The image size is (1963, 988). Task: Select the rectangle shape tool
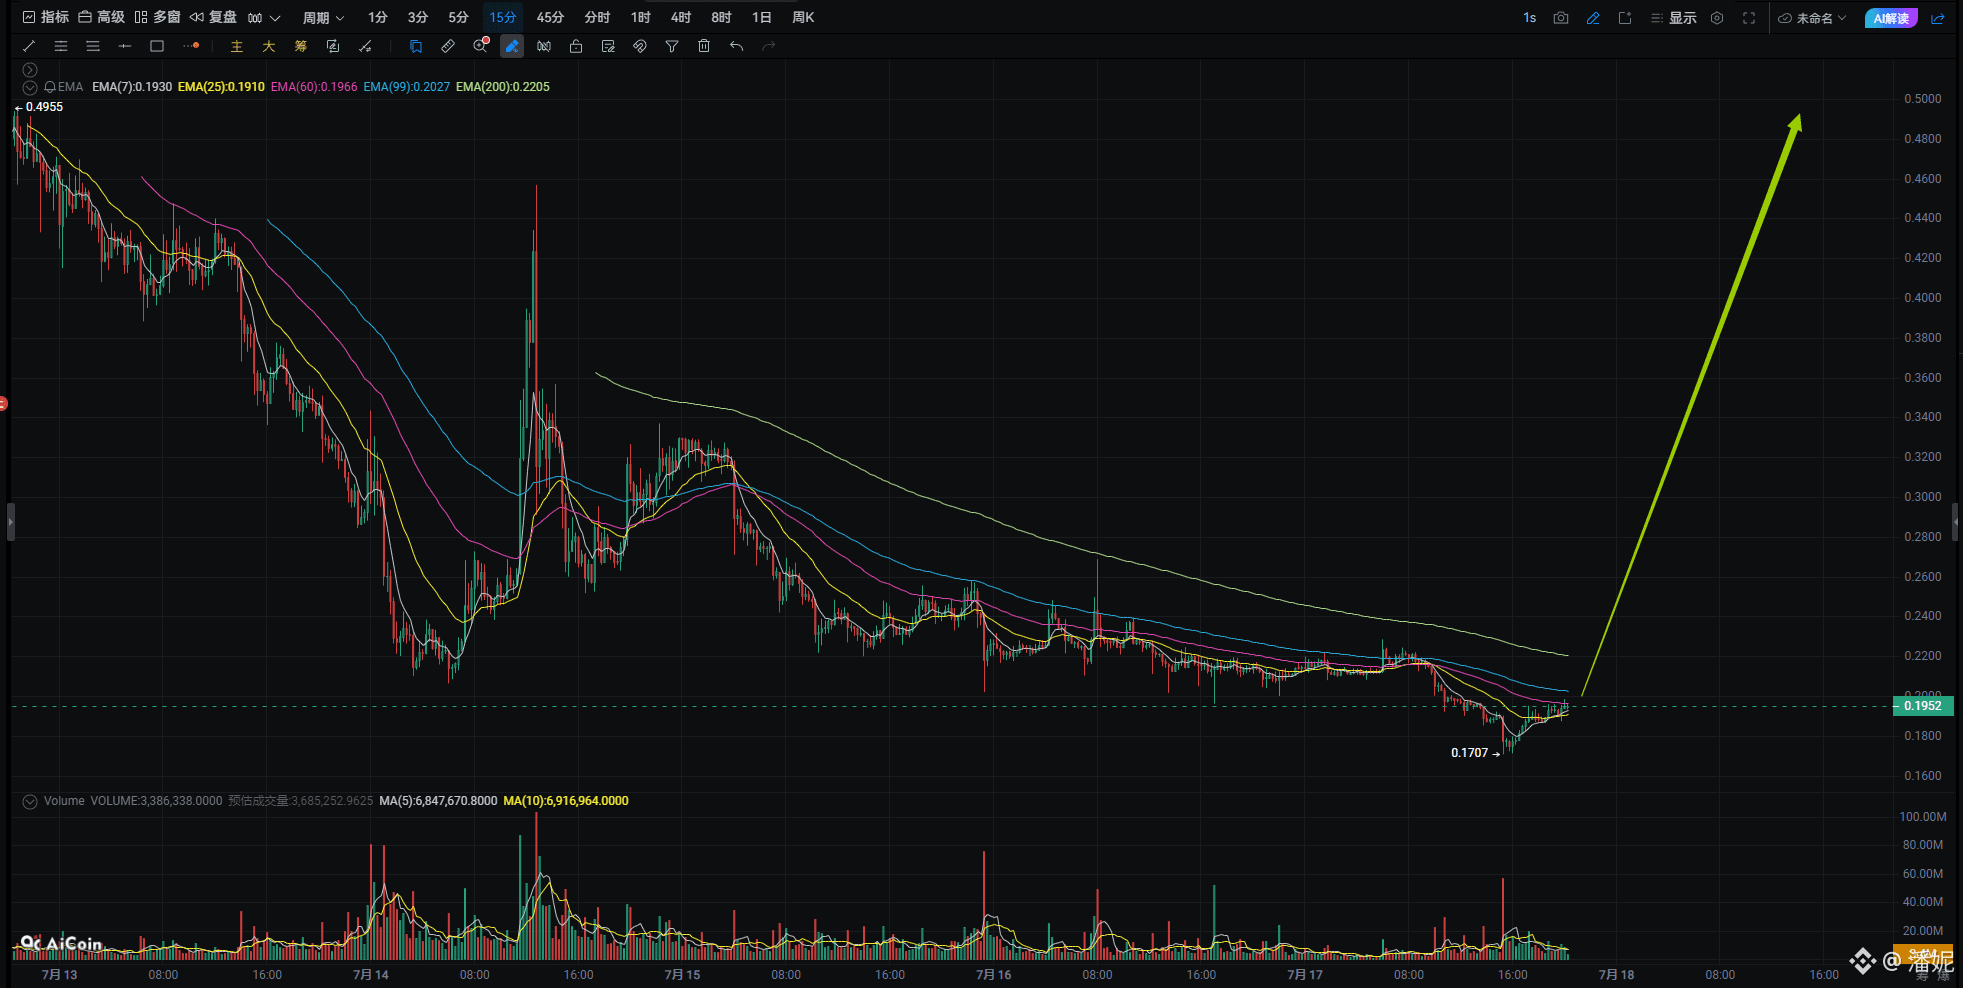click(157, 46)
